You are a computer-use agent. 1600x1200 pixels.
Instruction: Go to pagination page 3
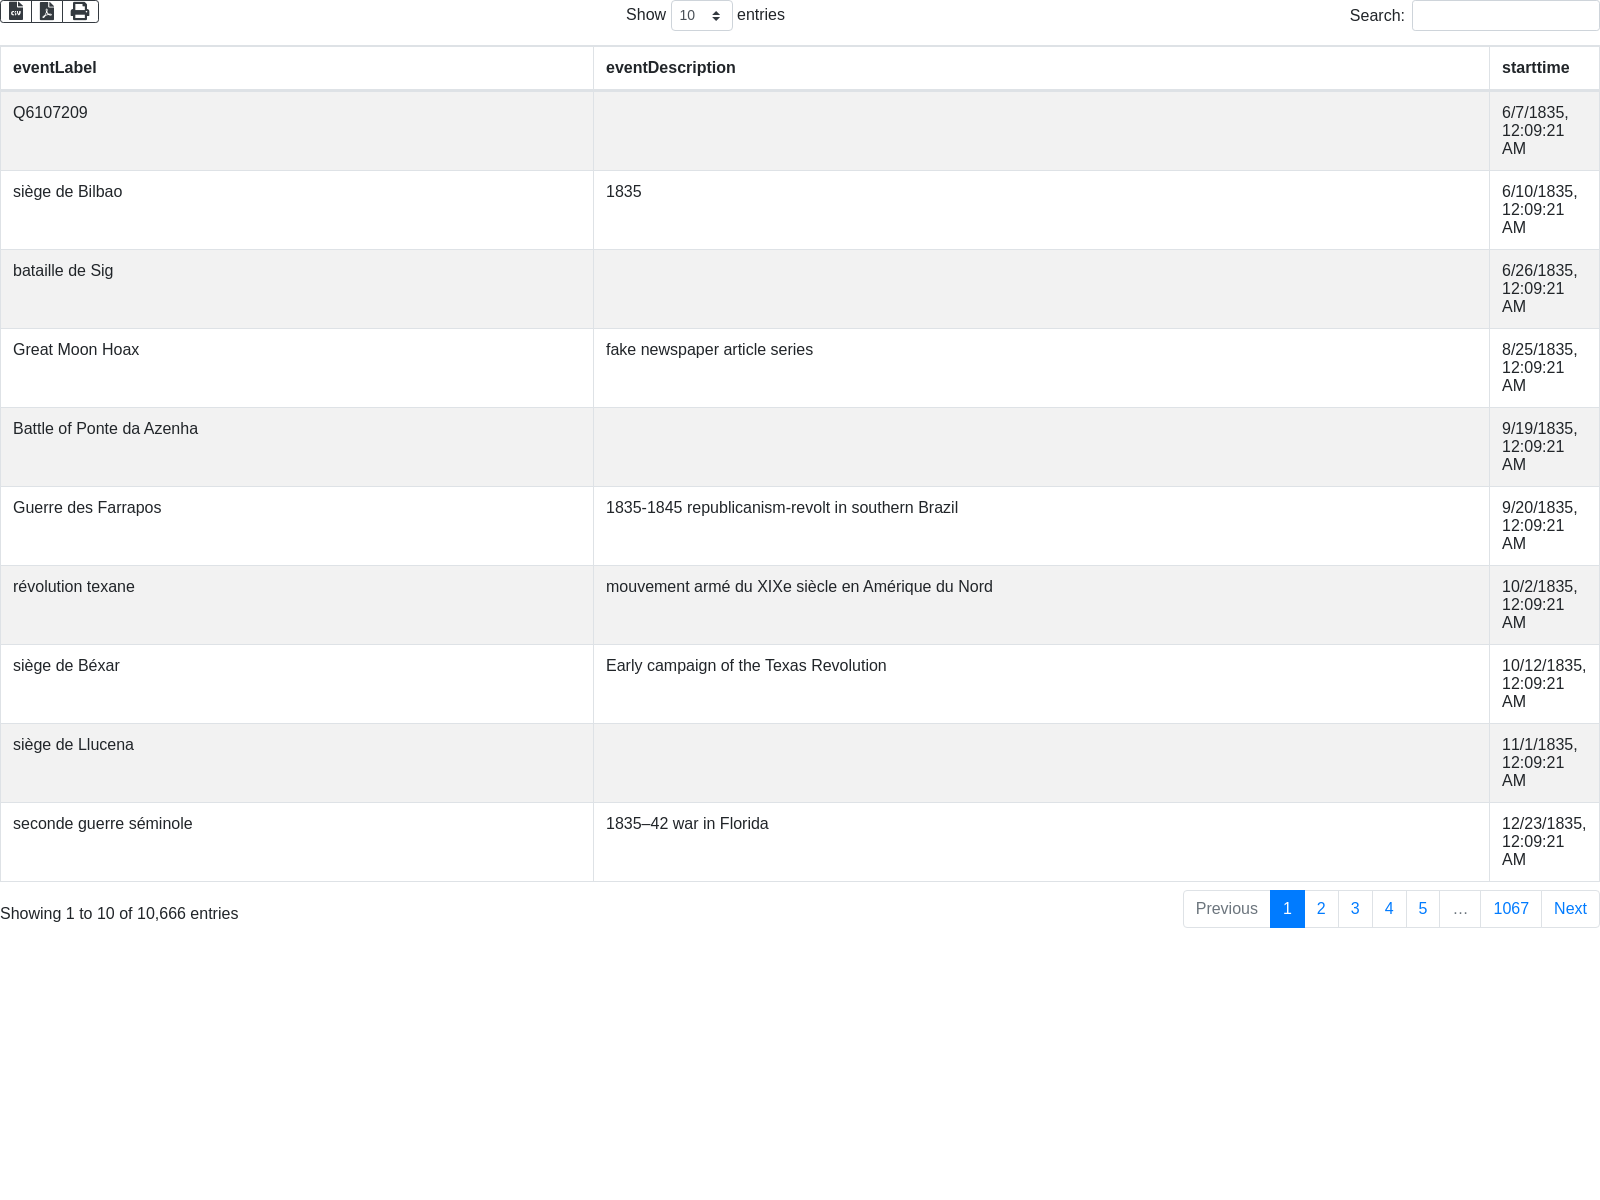[1355, 909]
